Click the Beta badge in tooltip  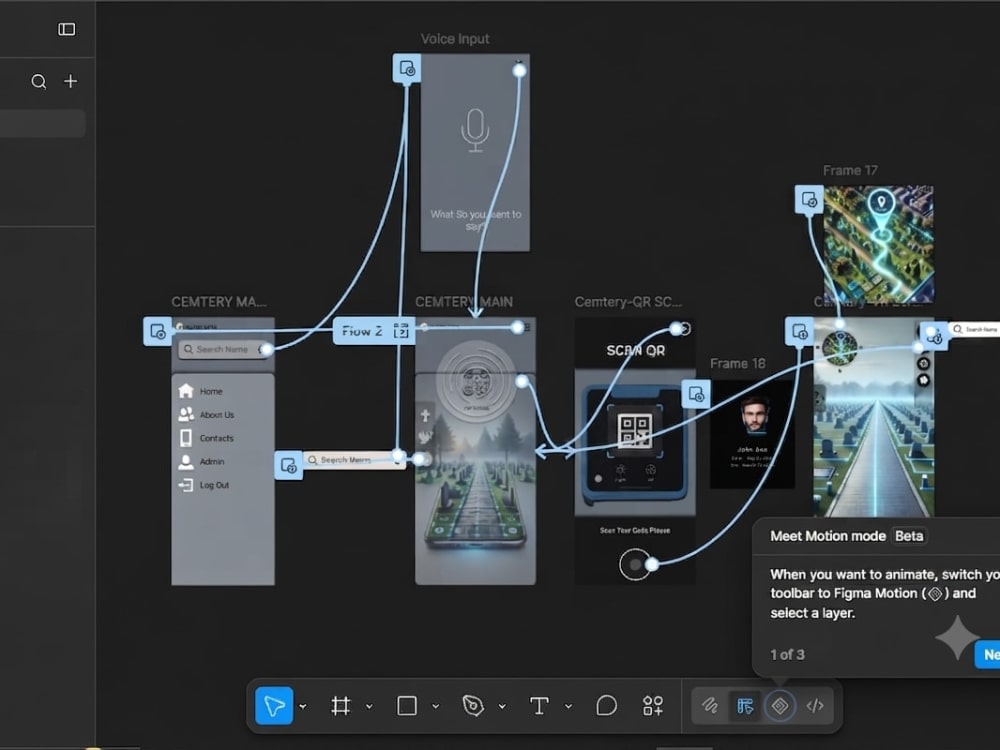(909, 536)
